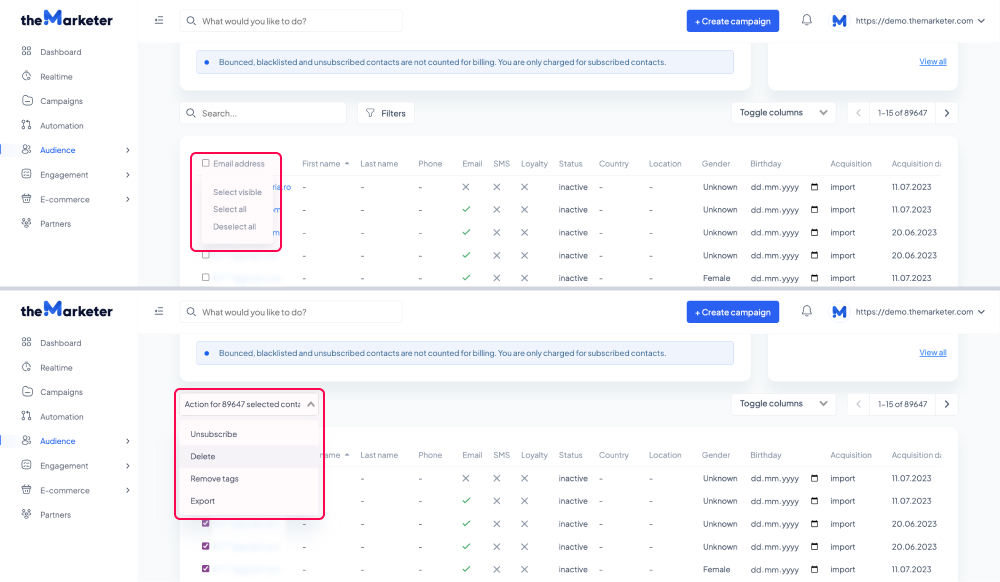Open Dashboard icon in lower screenshot sidebar

(26, 342)
